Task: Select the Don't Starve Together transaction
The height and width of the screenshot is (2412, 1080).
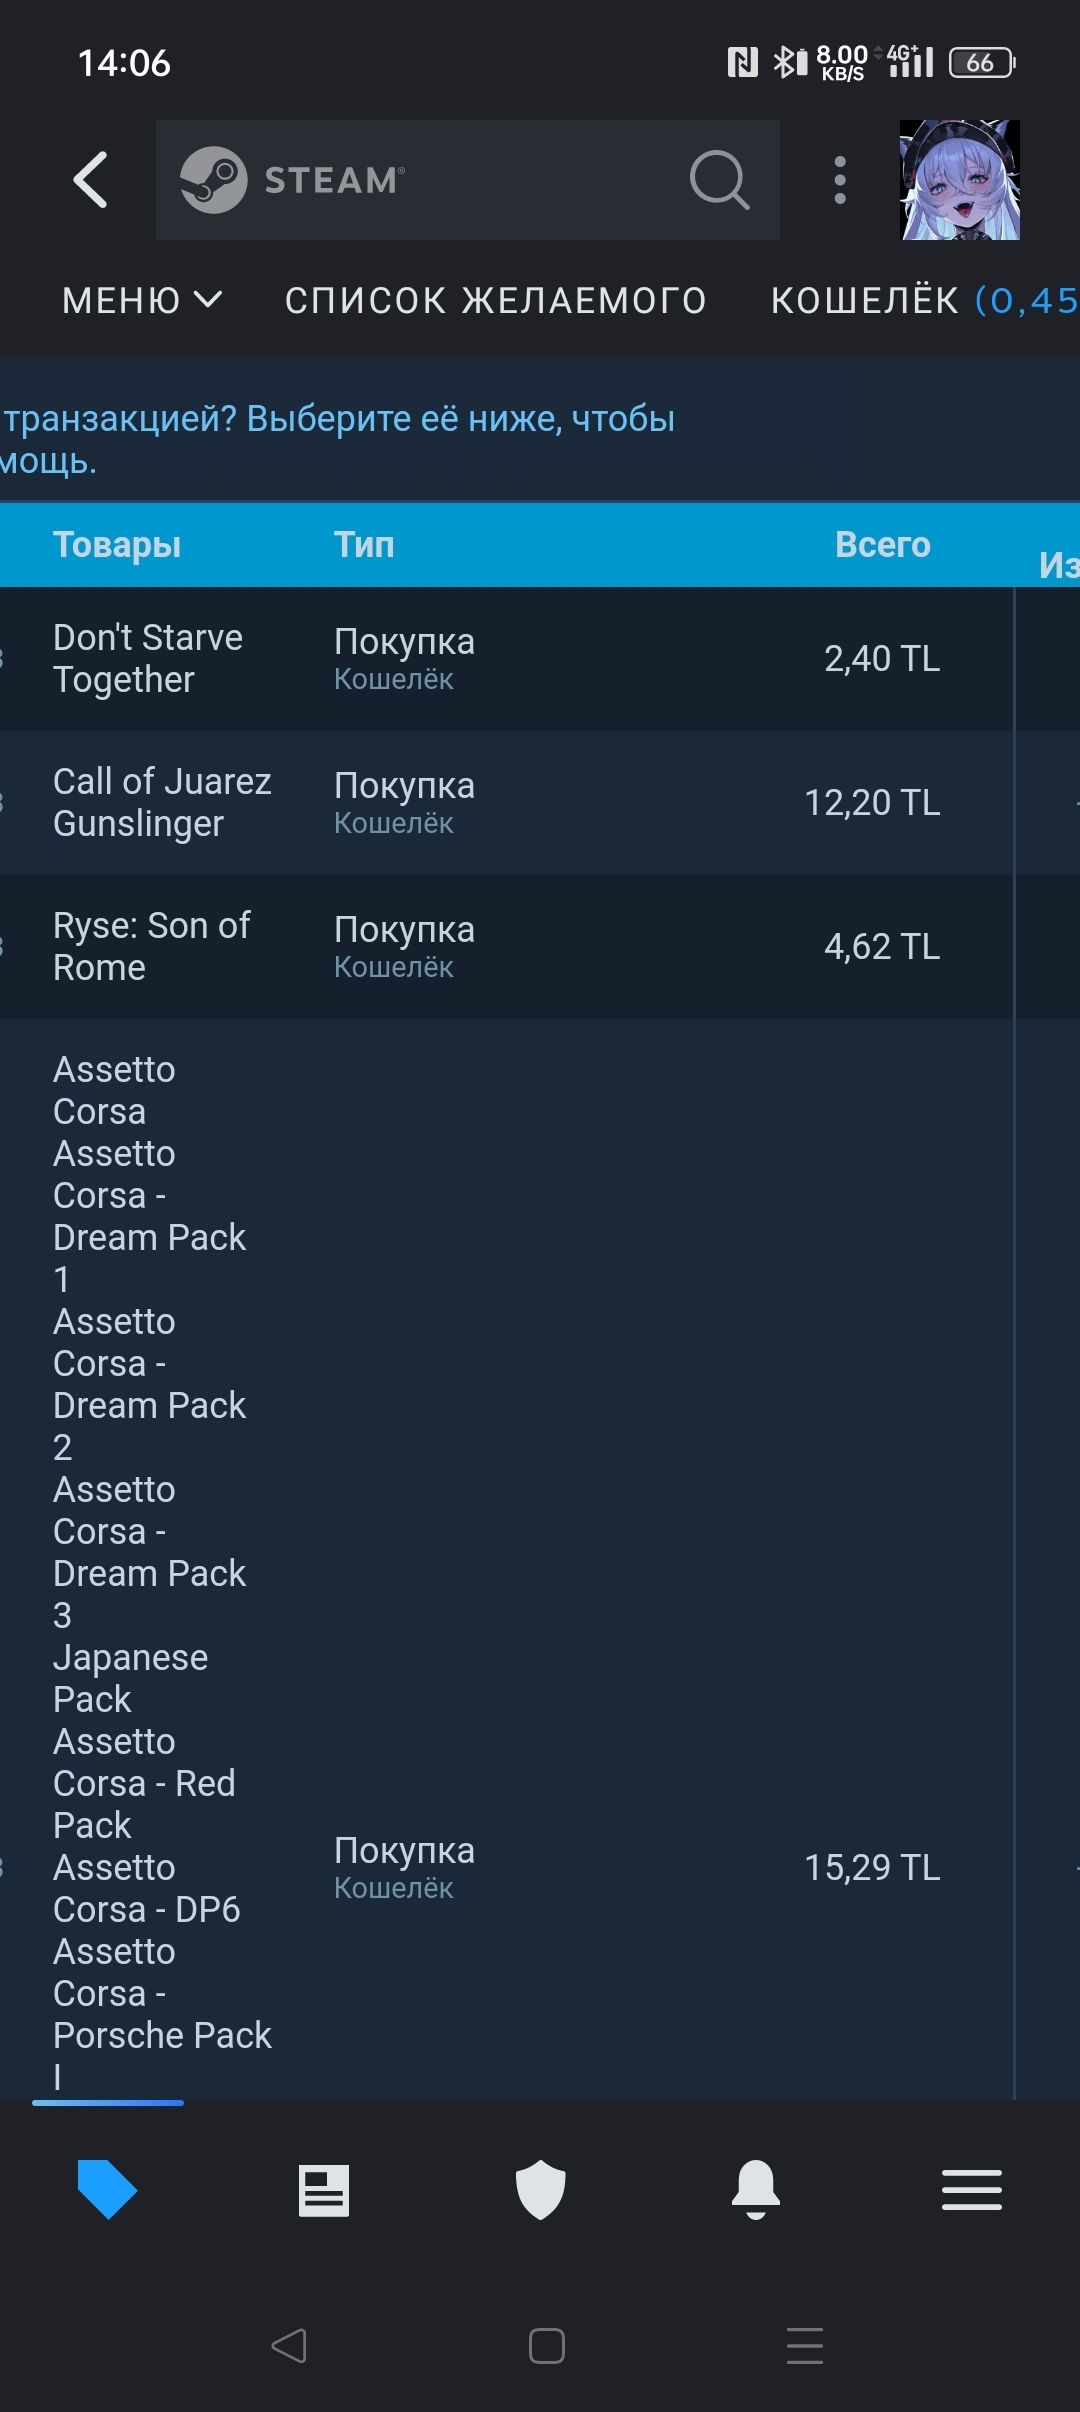Action: (148, 659)
